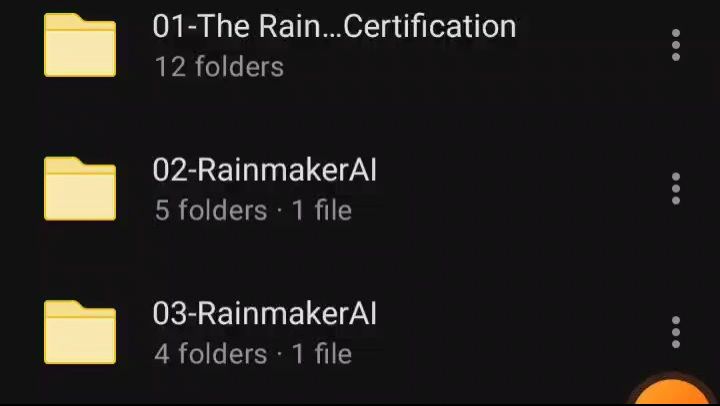Select empty row area right of 03-RainmakerAI
Viewport: 720px width, 406px height.
coord(521,332)
